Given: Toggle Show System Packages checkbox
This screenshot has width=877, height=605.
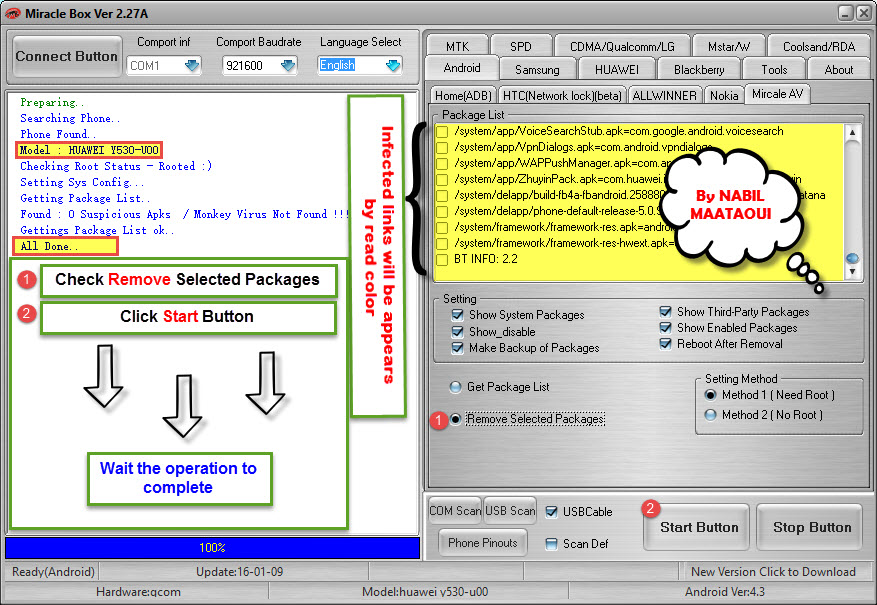Looking at the screenshot, I should click(458, 315).
